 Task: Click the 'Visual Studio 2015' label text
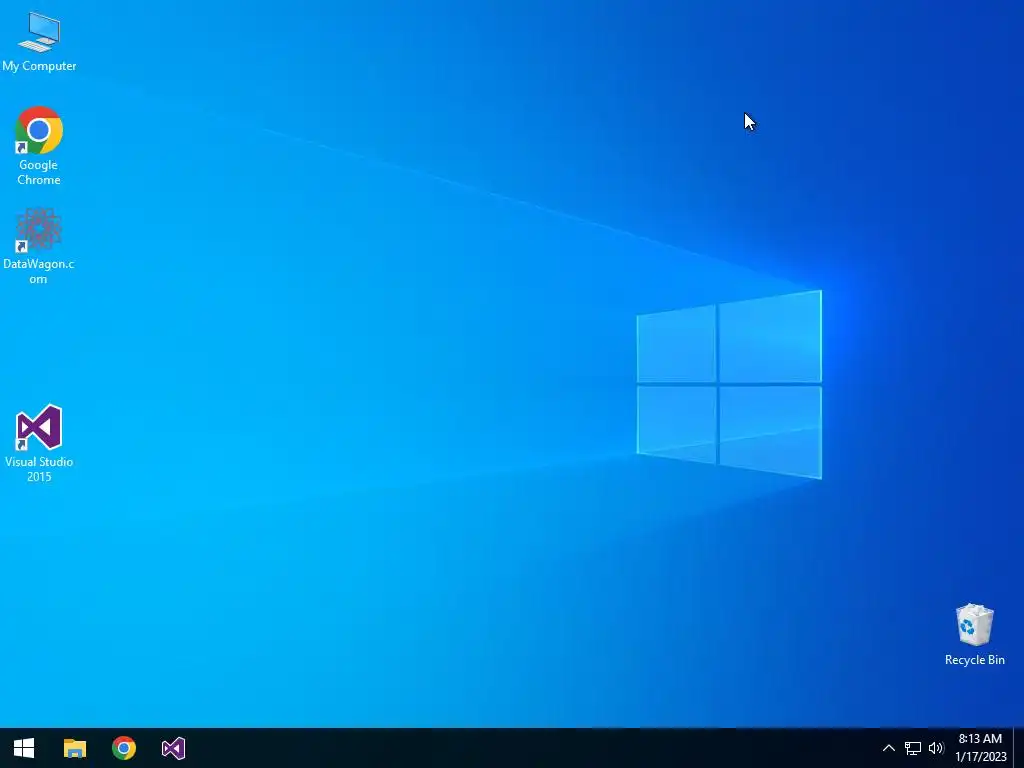tap(39, 469)
